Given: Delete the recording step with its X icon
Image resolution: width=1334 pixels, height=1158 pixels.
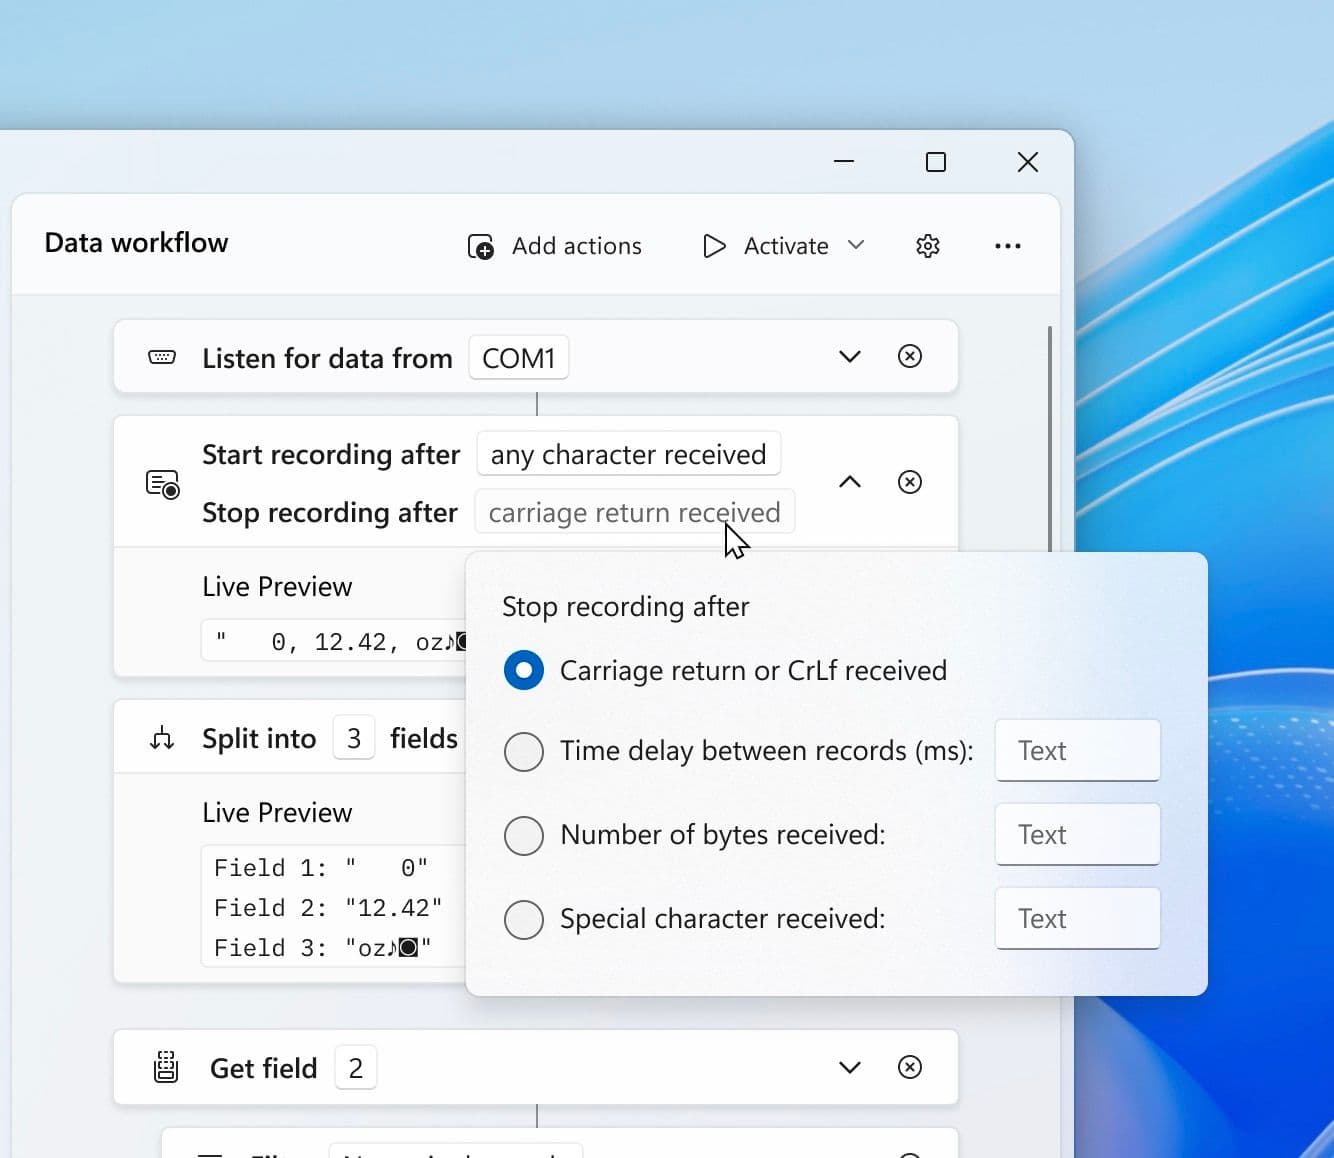Looking at the screenshot, I should pyautogui.click(x=909, y=482).
